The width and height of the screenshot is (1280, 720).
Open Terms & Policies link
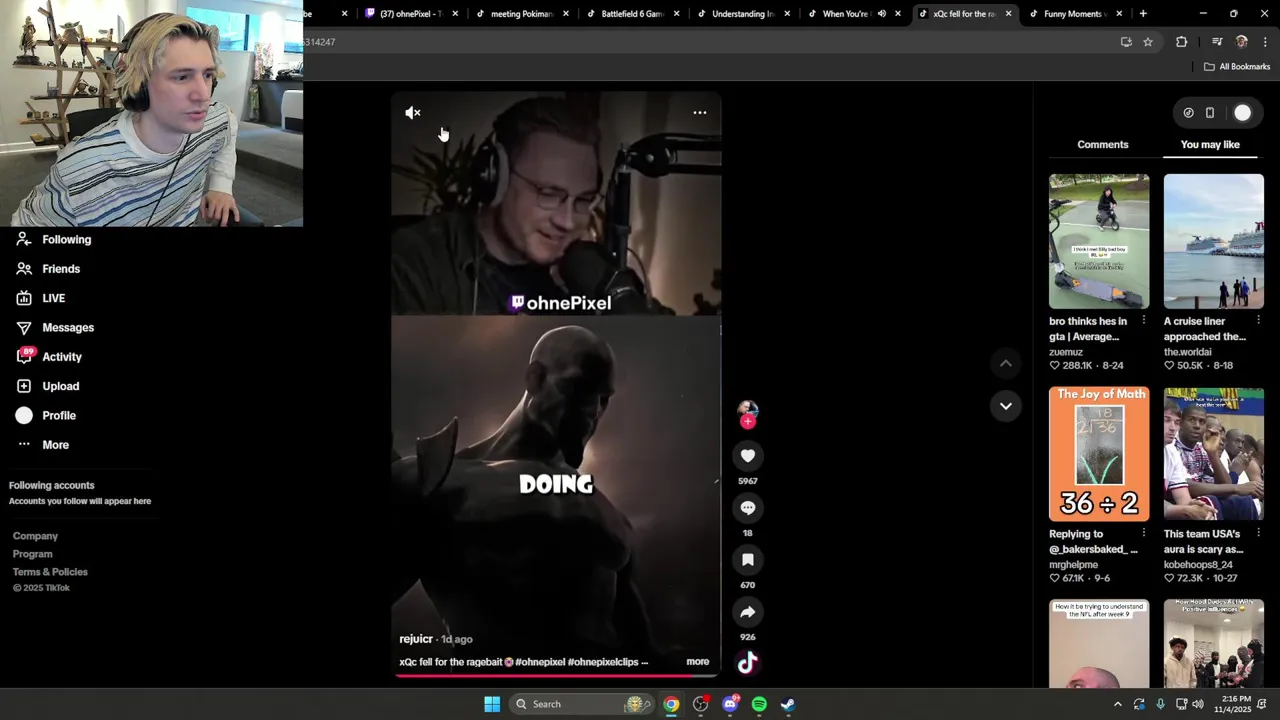pyautogui.click(x=50, y=572)
